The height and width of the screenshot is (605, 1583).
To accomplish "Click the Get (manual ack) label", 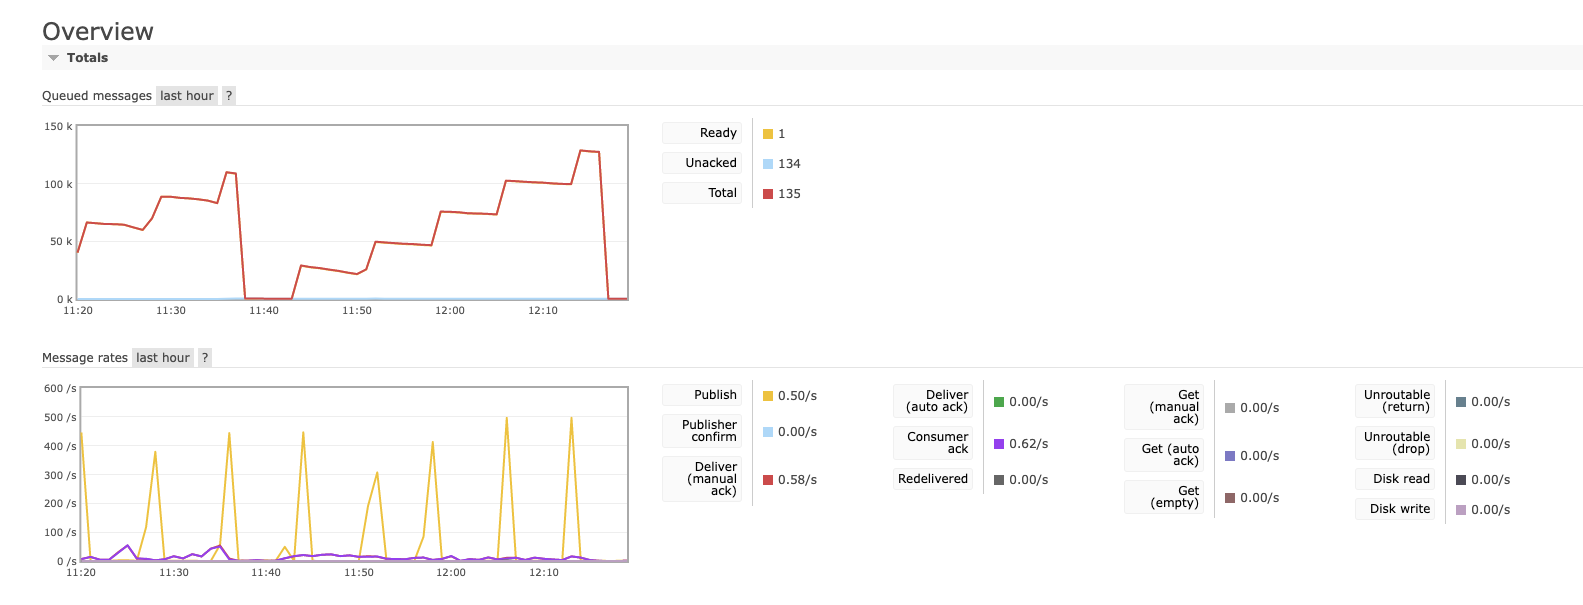I will tap(1164, 407).
